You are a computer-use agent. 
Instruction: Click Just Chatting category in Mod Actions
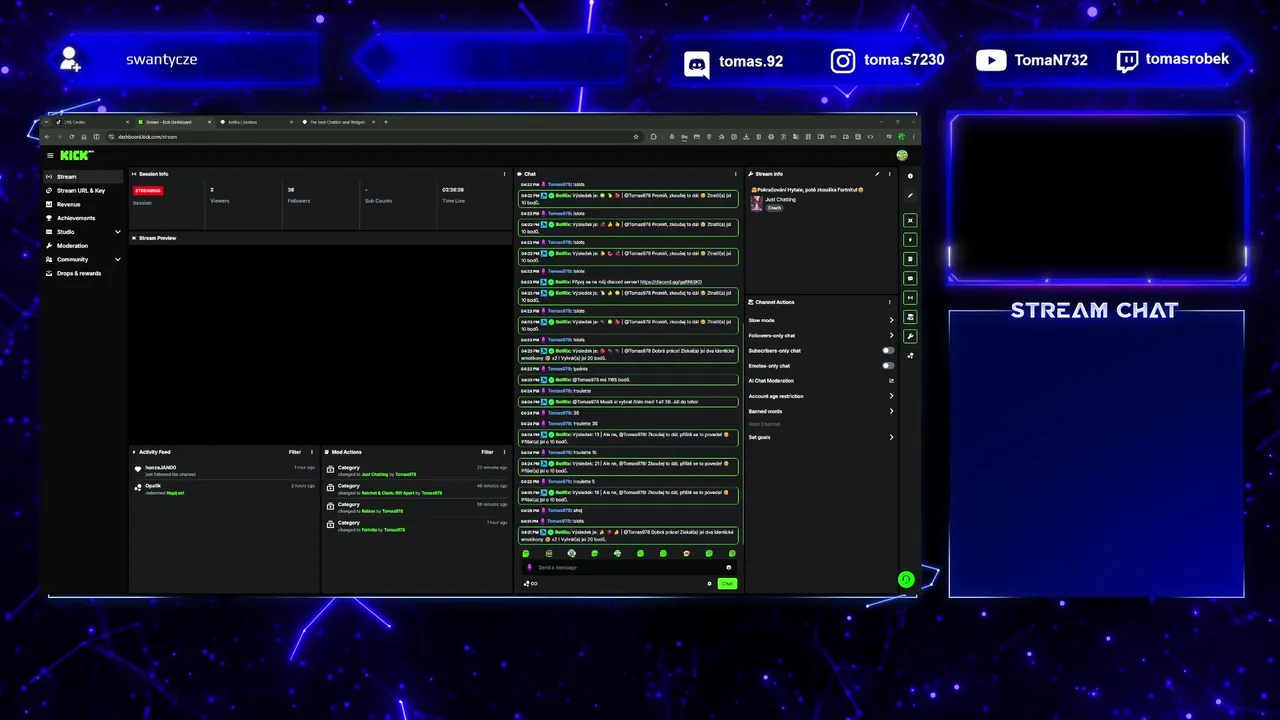pyautogui.click(x=375, y=474)
